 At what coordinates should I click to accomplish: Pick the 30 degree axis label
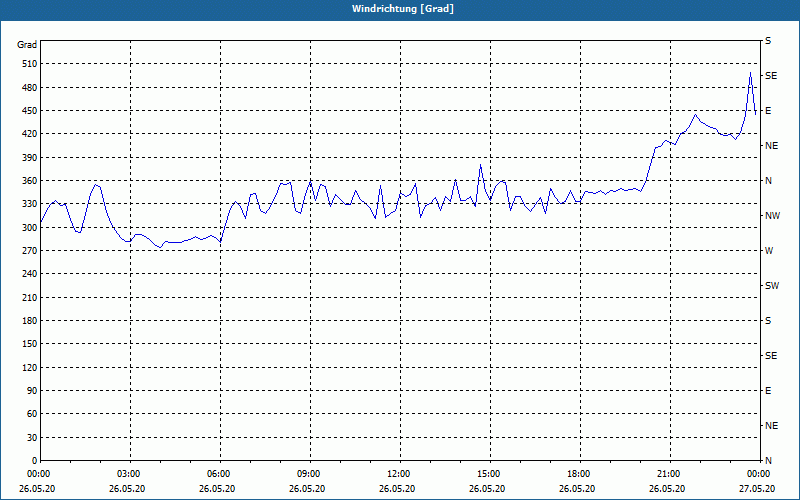coord(32,437)
